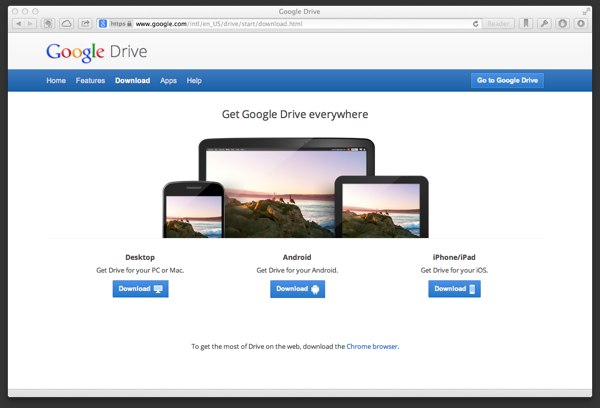Click the site favicon in the address bar
Screen dimensions: 600x408
103,24
